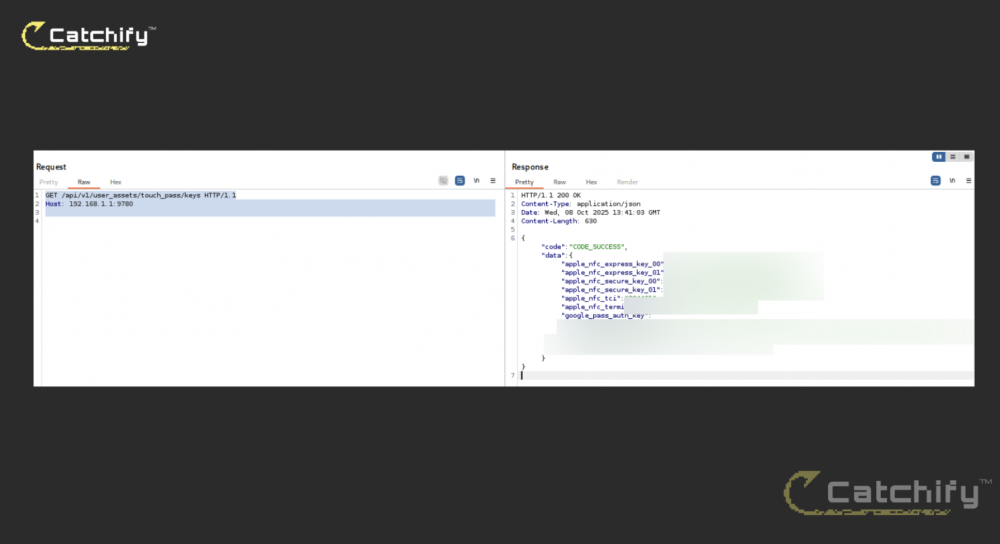Toggle the \n non-printable characters in Request panel
1000x544 pixels.
point(477,181)
